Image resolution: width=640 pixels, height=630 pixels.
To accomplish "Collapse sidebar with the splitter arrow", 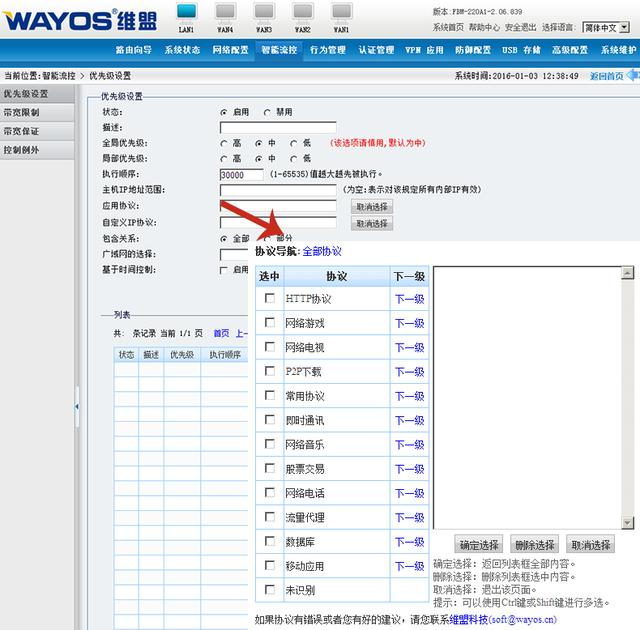I will 76,406.
